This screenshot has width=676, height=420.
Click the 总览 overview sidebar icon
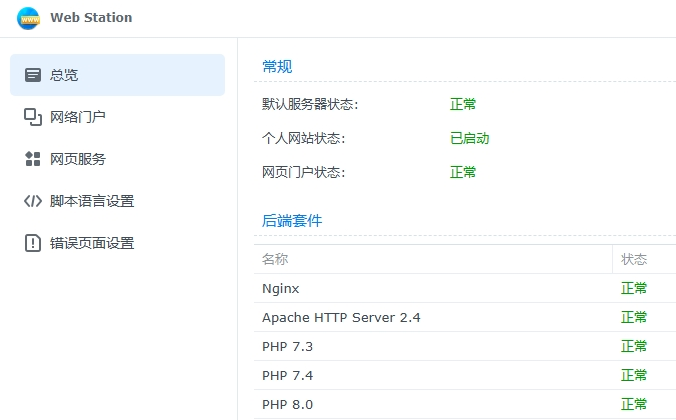tap(33, 75)
